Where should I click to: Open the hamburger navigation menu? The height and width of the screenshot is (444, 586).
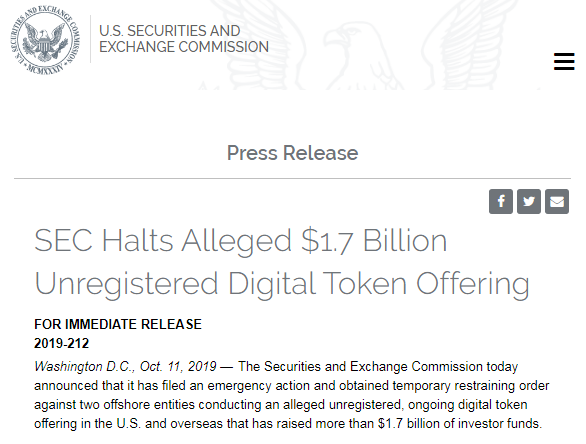click(564, 61)
